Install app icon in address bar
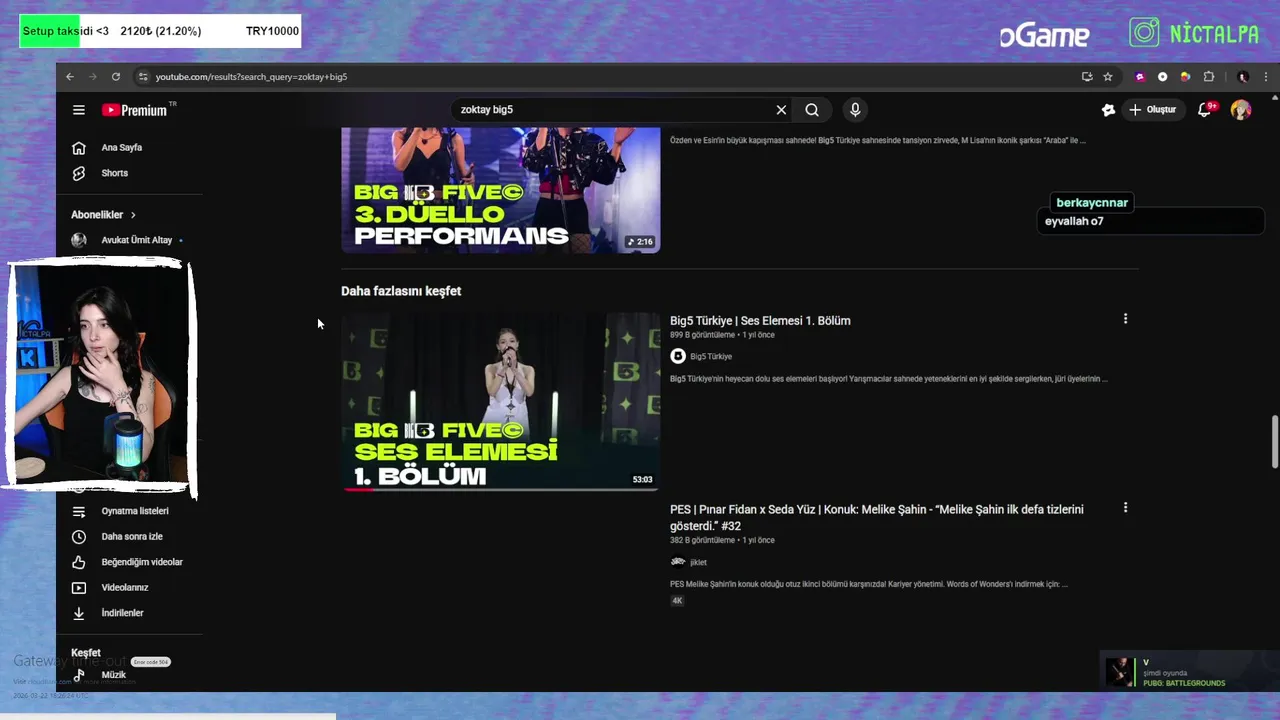This screenshot has width=1280, height=720. pos(1087,77)
